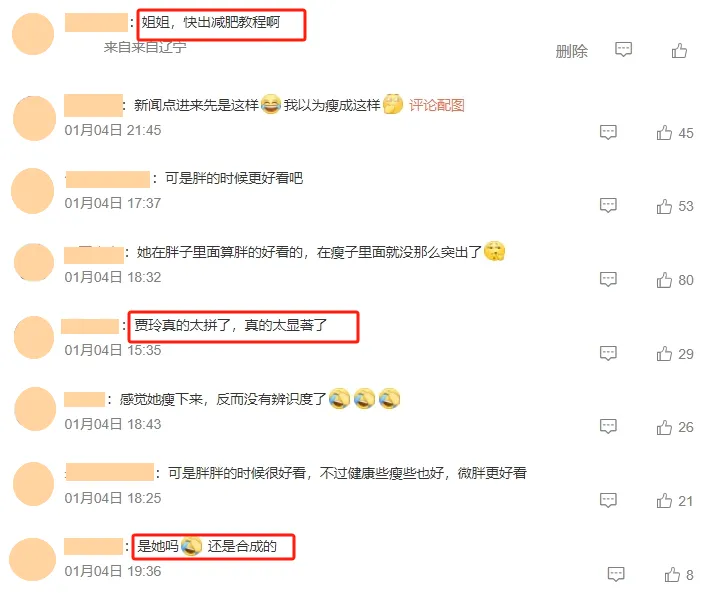Open the avatar of the first commenter

click(33, 34)
